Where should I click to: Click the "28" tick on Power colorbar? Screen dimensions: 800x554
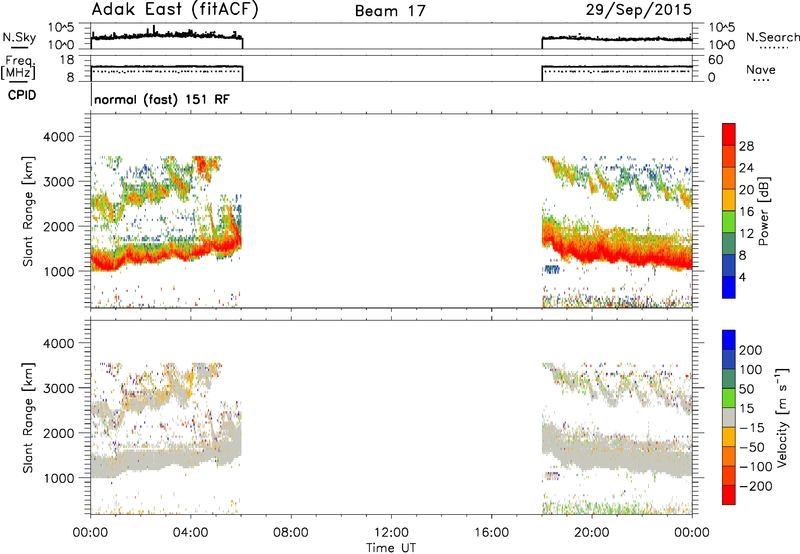click(746, 146)
